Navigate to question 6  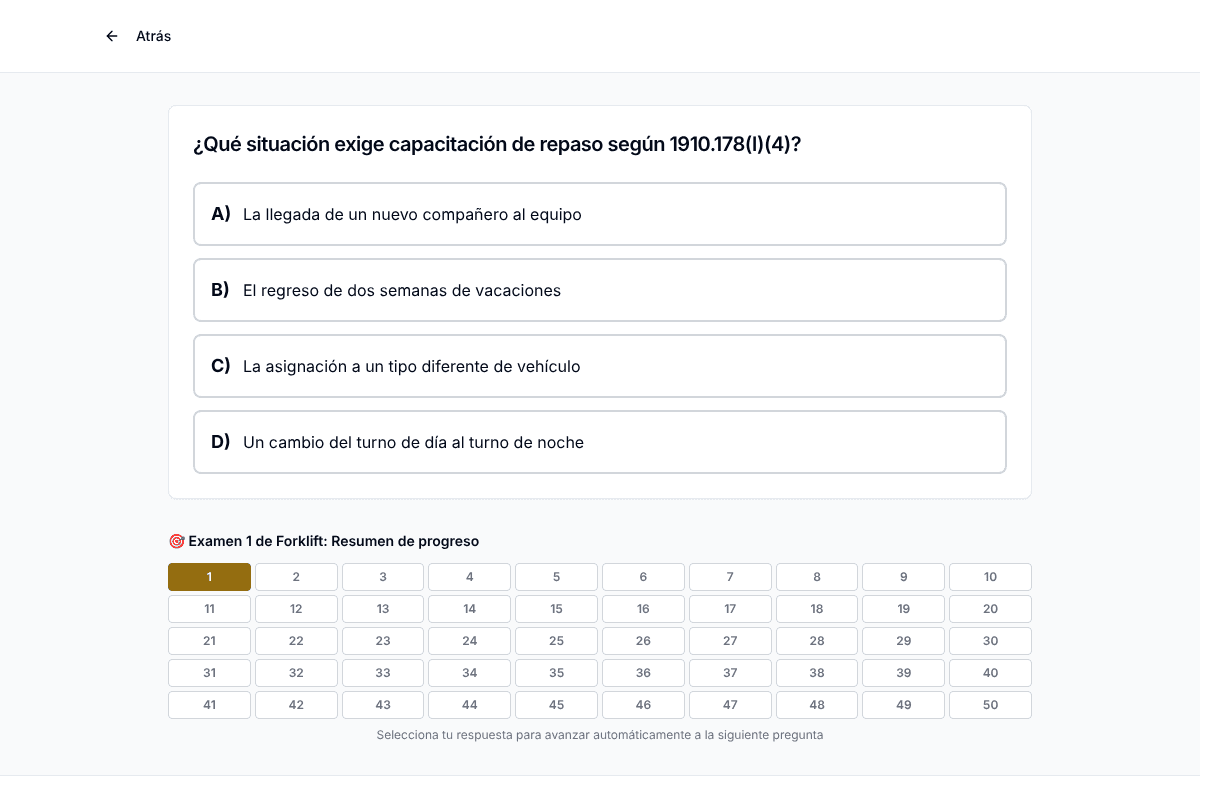click(x=643, y=577)
